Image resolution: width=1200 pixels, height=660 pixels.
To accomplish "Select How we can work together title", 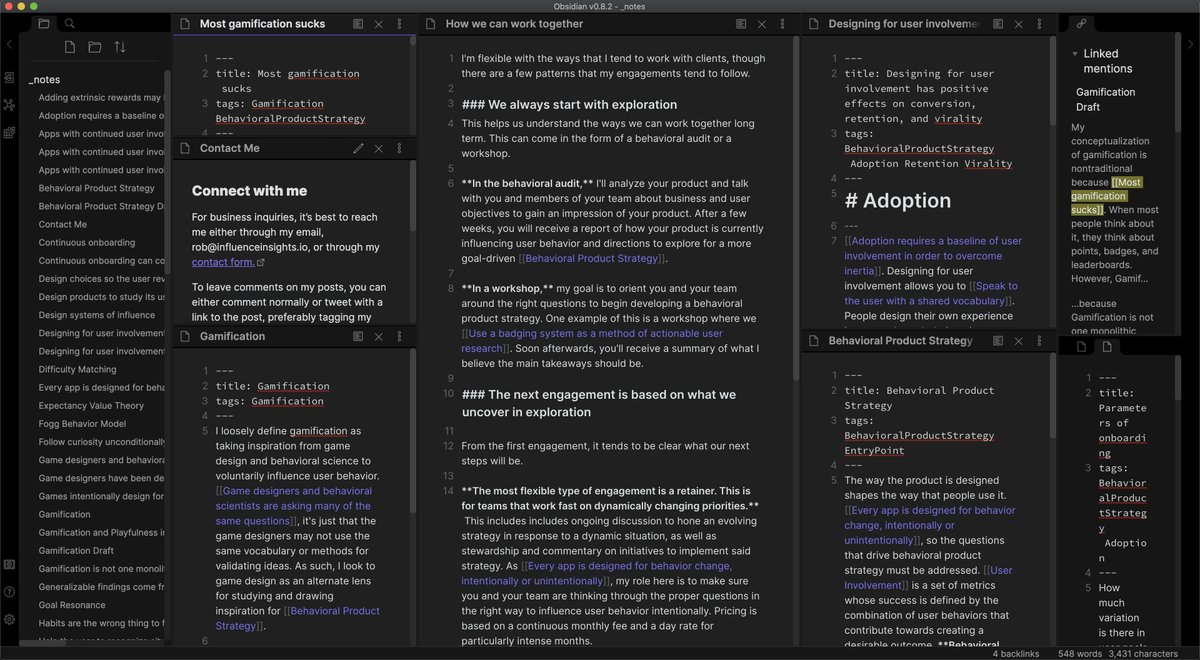I will 514,24.
